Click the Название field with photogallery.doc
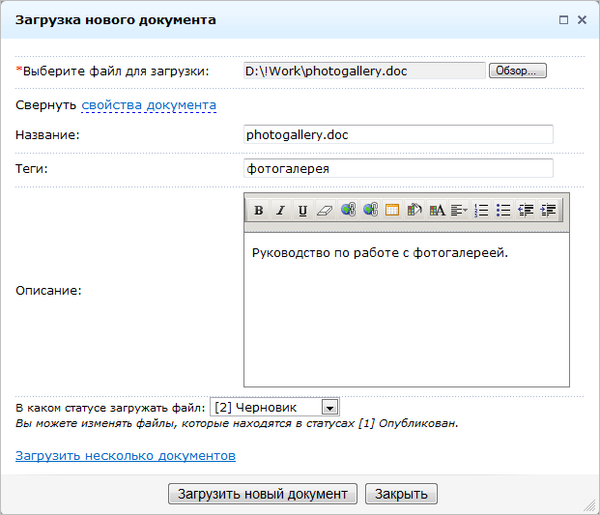 tap(398, 135)
